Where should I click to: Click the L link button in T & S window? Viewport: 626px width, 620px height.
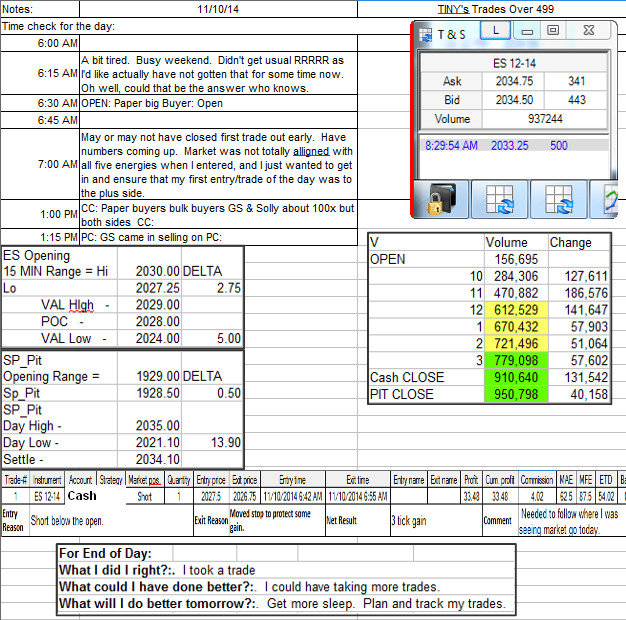click(x=495, y=30)
